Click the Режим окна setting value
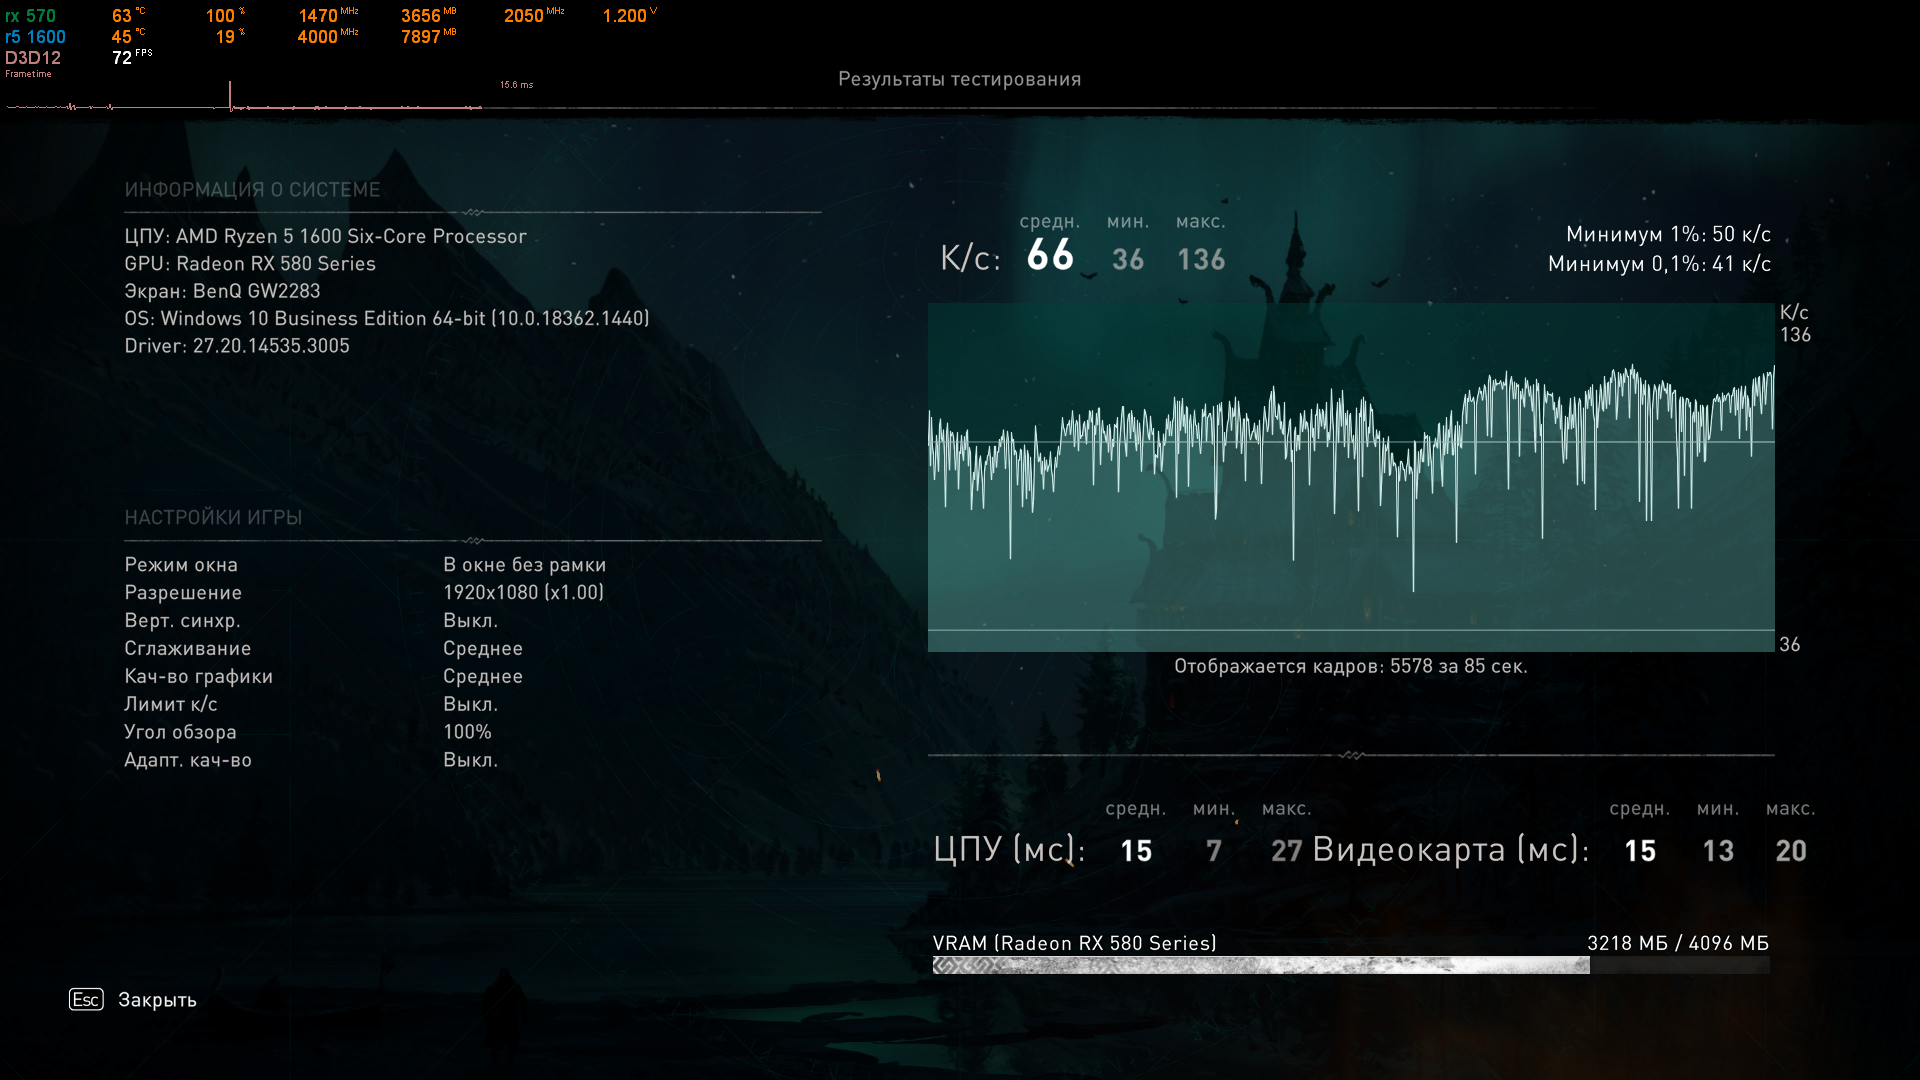Viewport: 1920px width, 1080px height. pyautogui.click(x=524, y=565)
